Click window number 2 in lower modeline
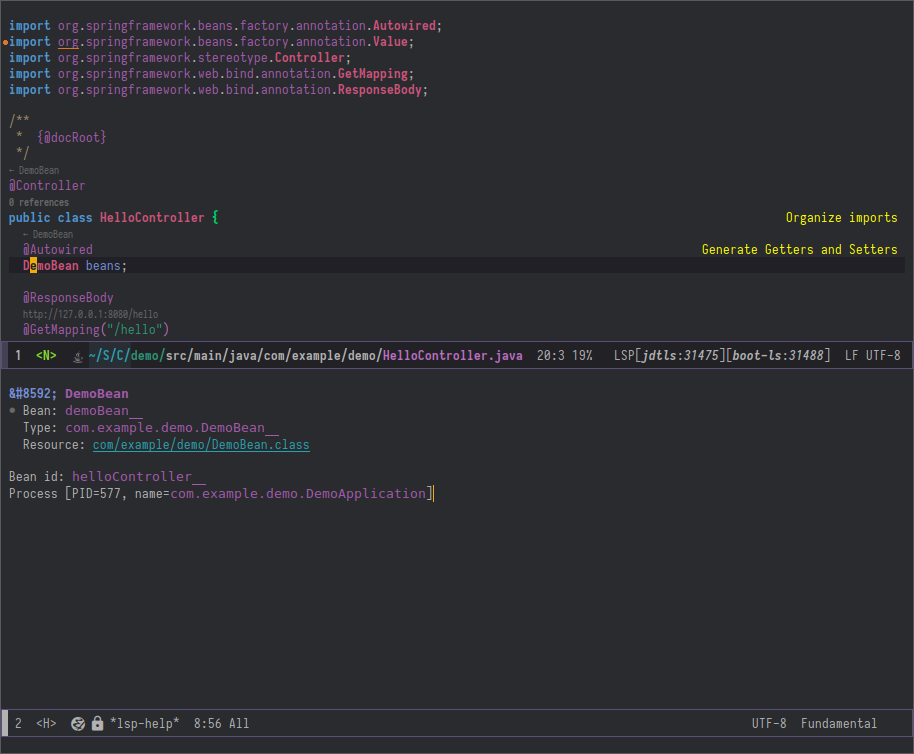 (19, 724)
